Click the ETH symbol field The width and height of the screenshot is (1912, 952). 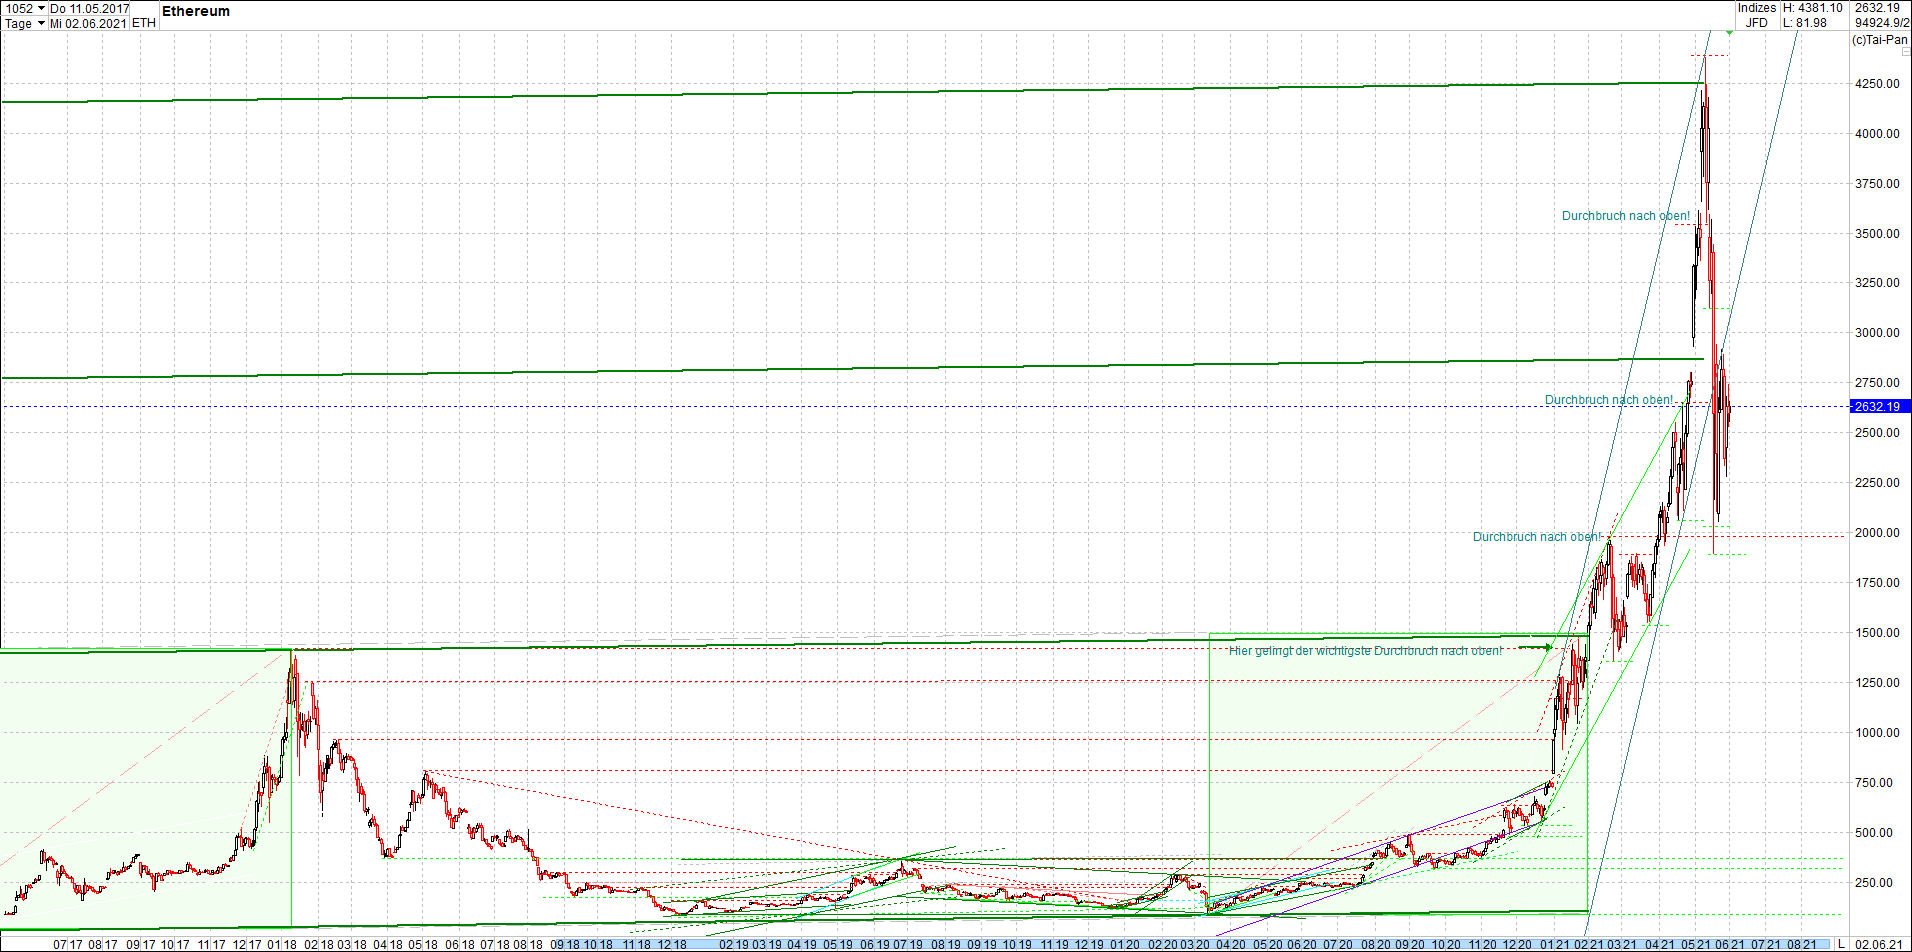tap(143, 22)
